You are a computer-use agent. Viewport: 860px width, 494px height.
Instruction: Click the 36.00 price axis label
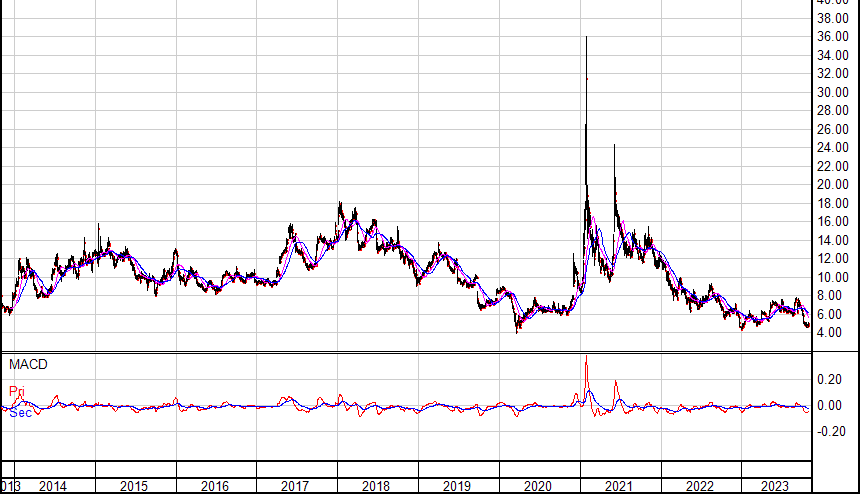pos(833,37)
